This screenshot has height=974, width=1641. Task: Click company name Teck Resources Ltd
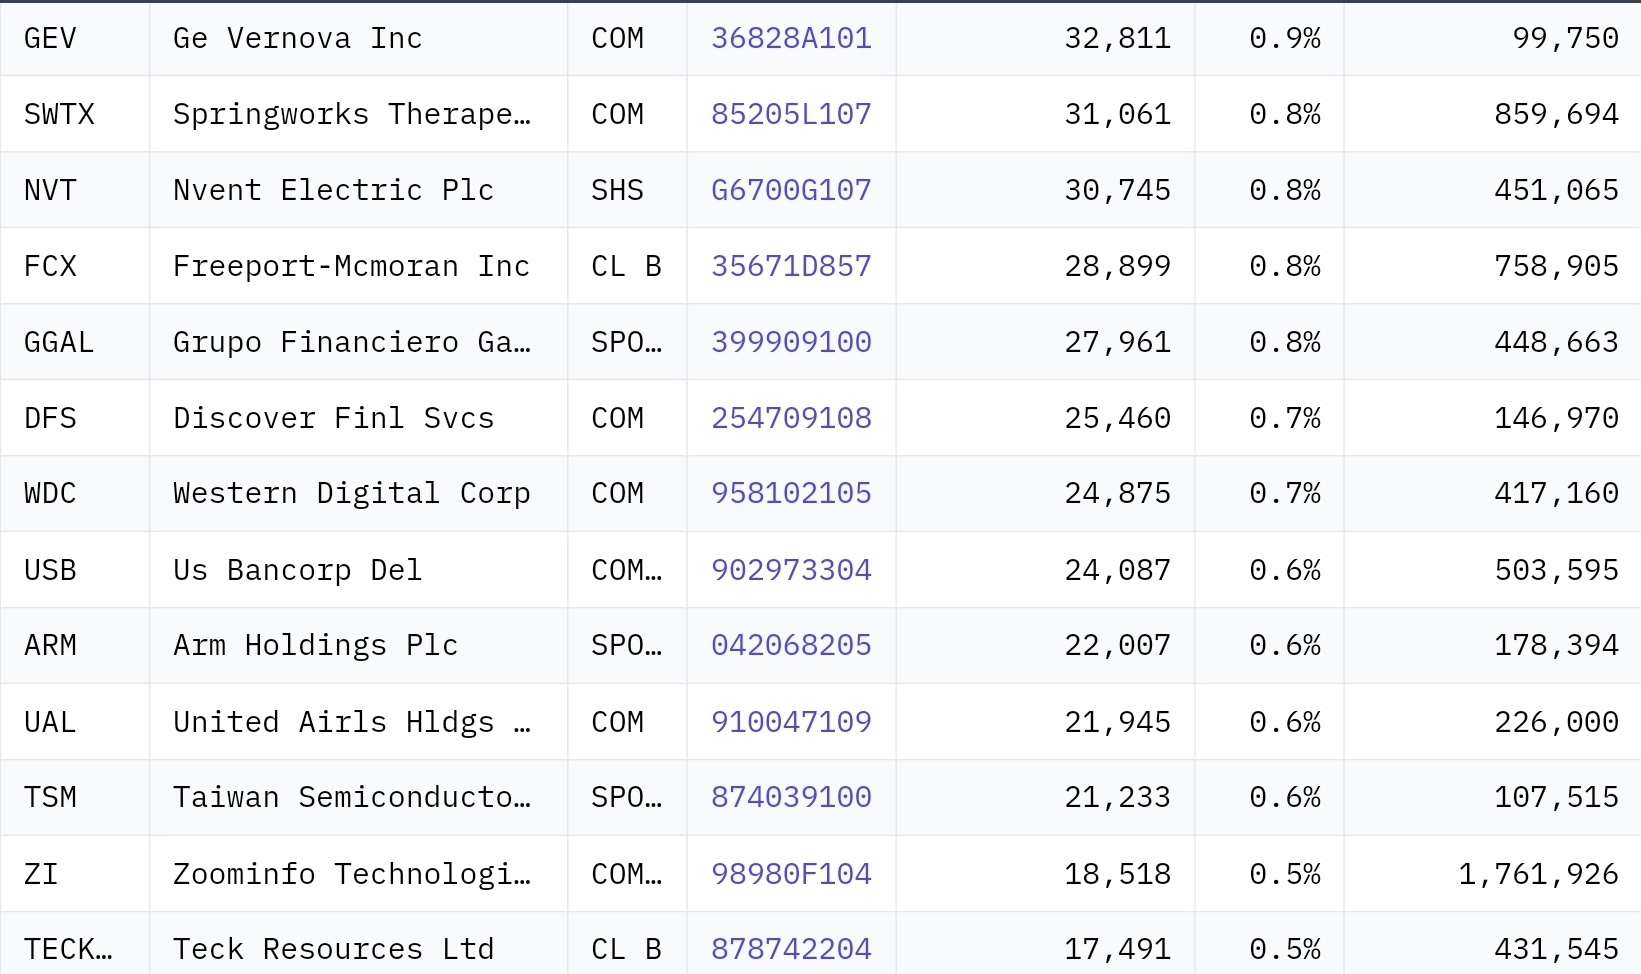click(334, 949)
